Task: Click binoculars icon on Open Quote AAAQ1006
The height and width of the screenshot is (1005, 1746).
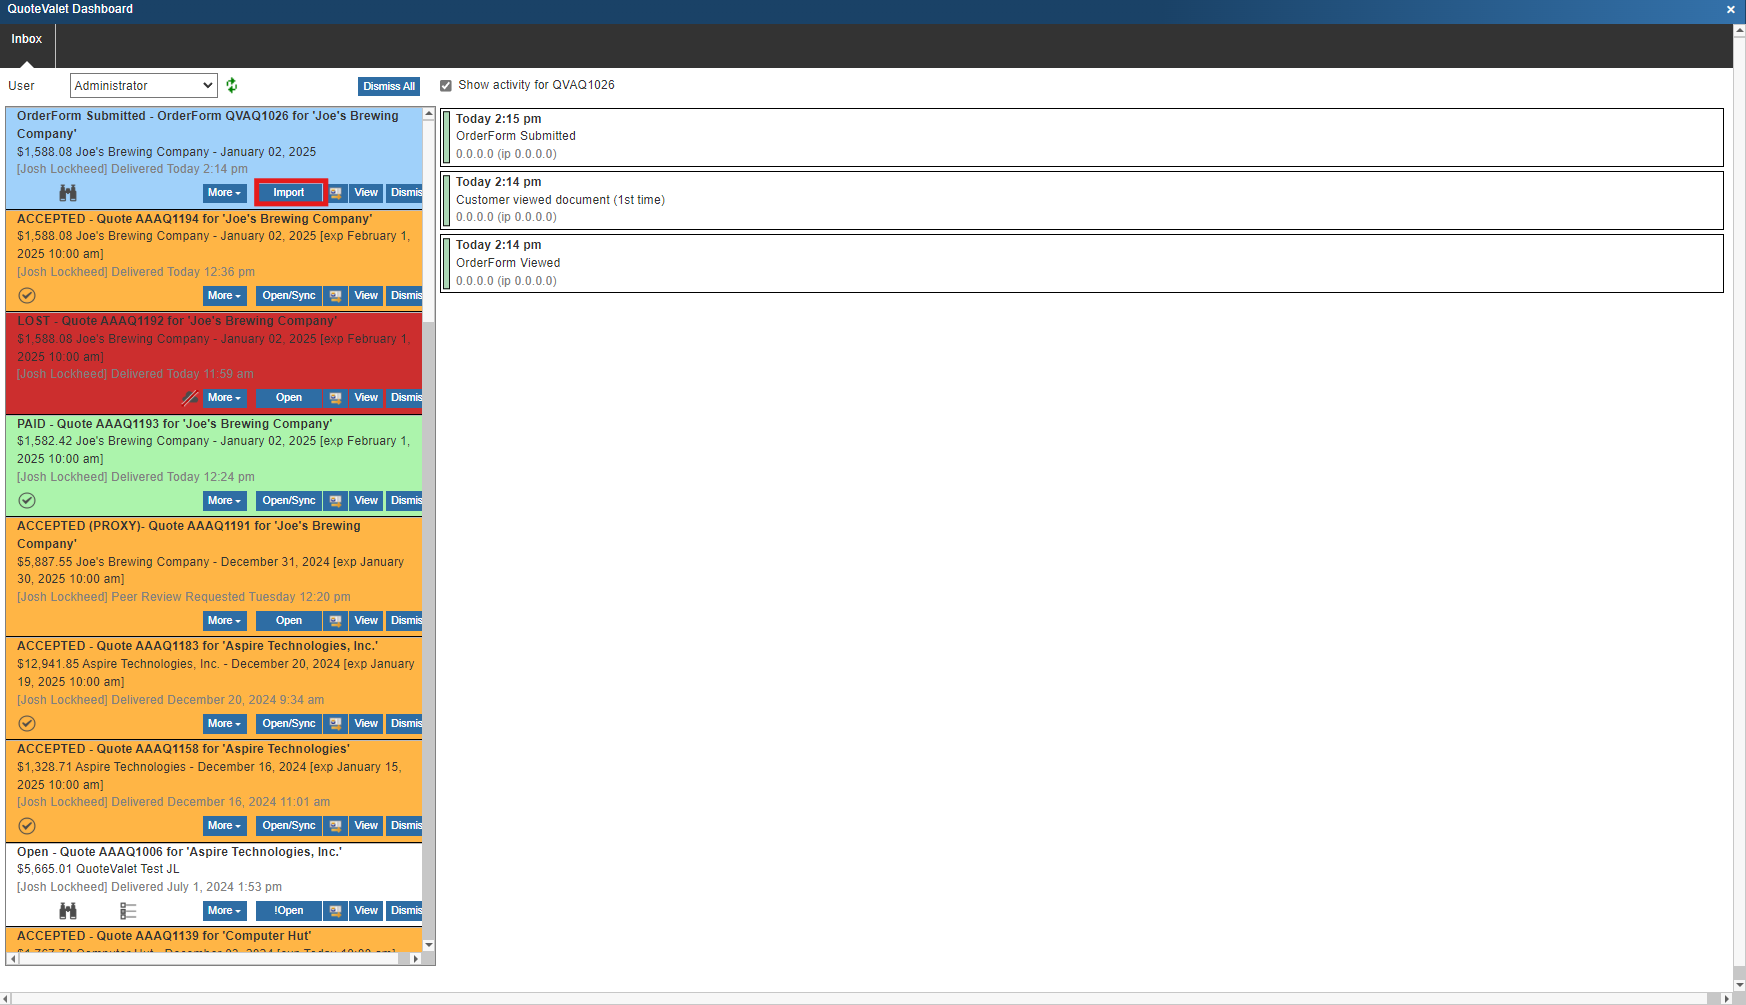Action: click(68, 911)
